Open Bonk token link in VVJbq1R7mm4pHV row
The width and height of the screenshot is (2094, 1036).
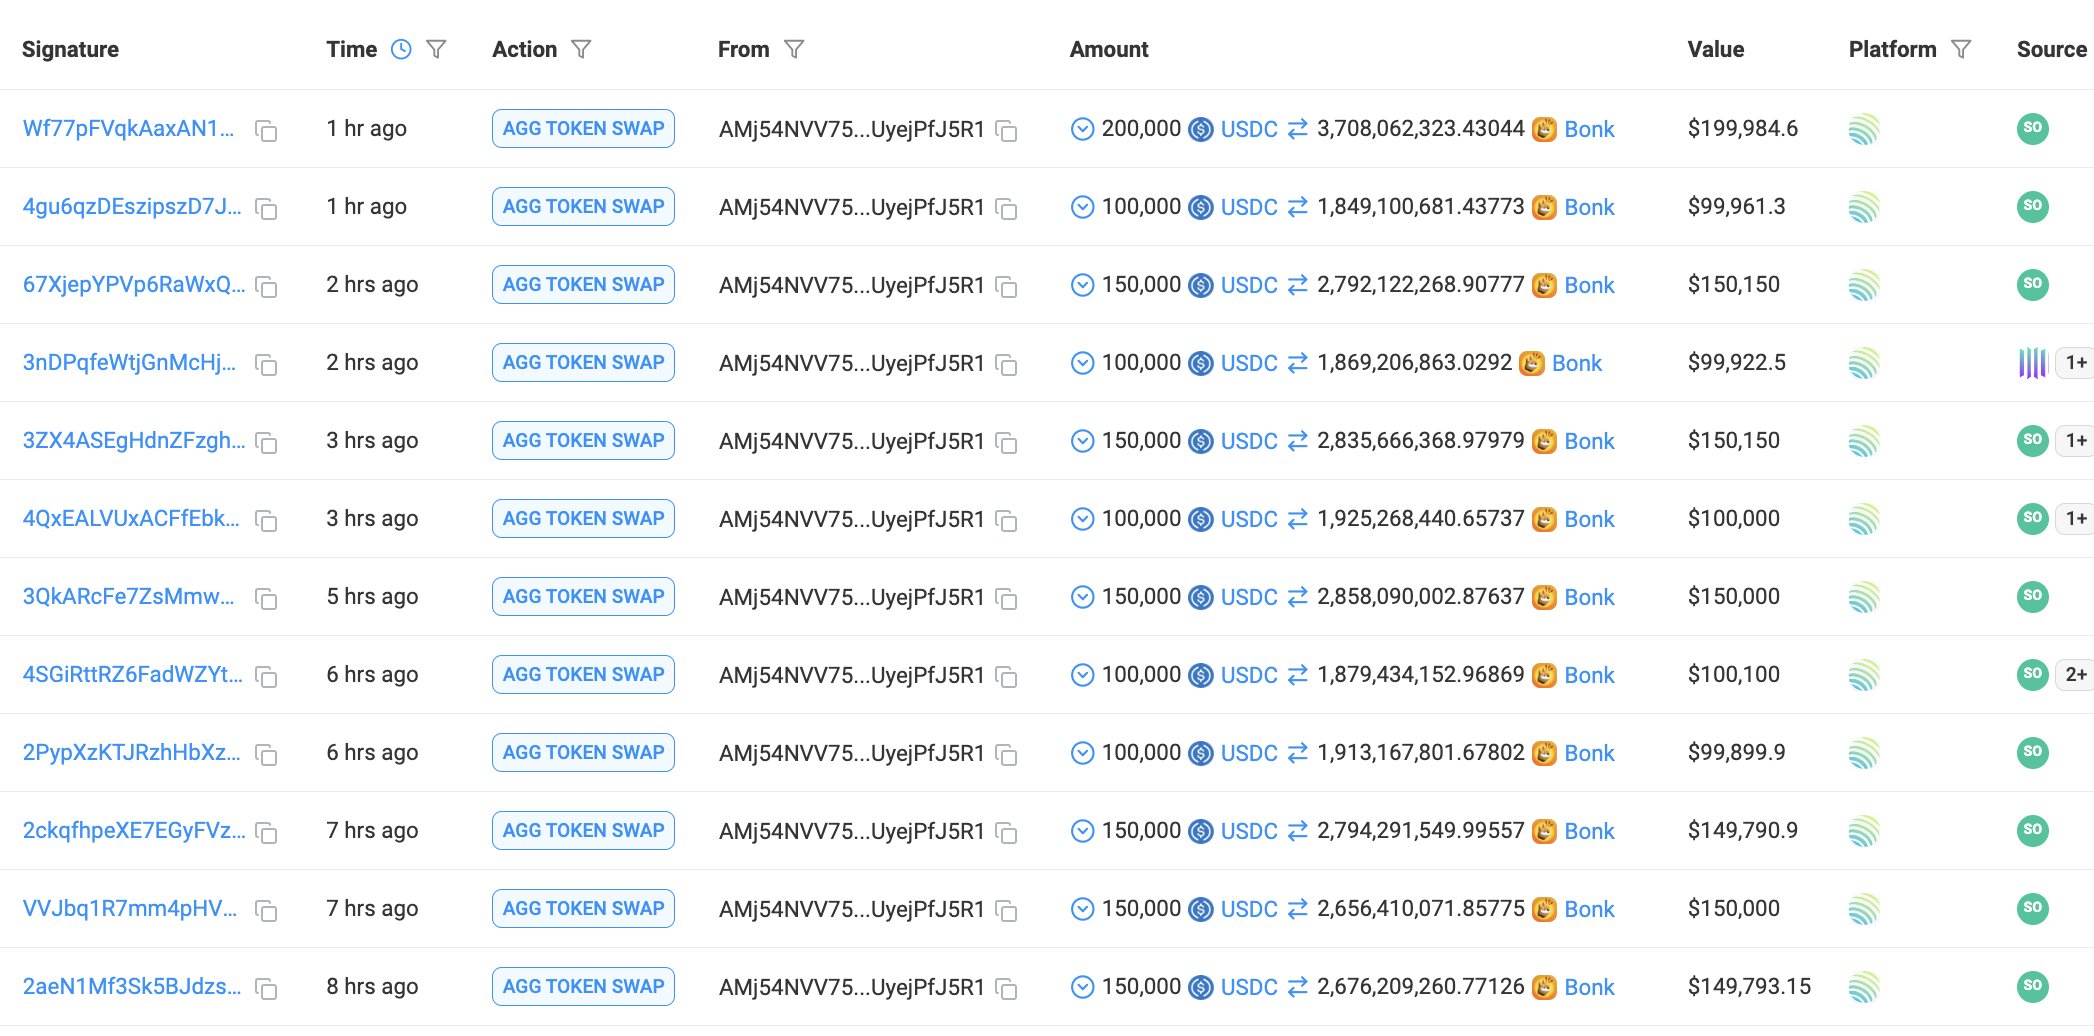click(x=1589, y=909)
